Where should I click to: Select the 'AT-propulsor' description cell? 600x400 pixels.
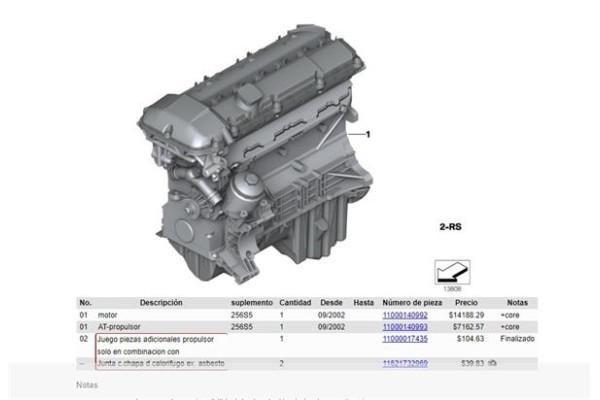pyautogui.click(x=119, y=327)
